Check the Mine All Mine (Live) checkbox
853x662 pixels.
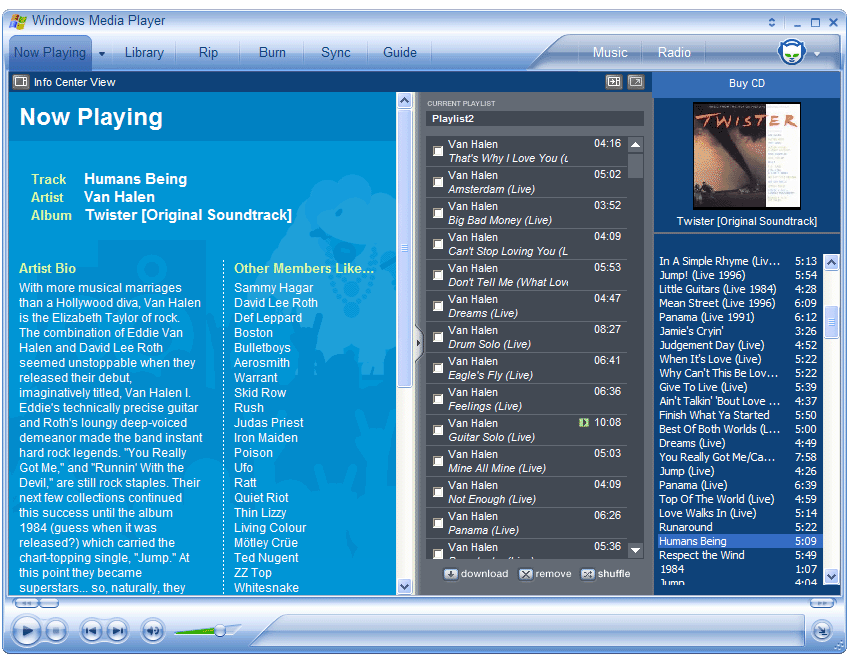(438, 461)
